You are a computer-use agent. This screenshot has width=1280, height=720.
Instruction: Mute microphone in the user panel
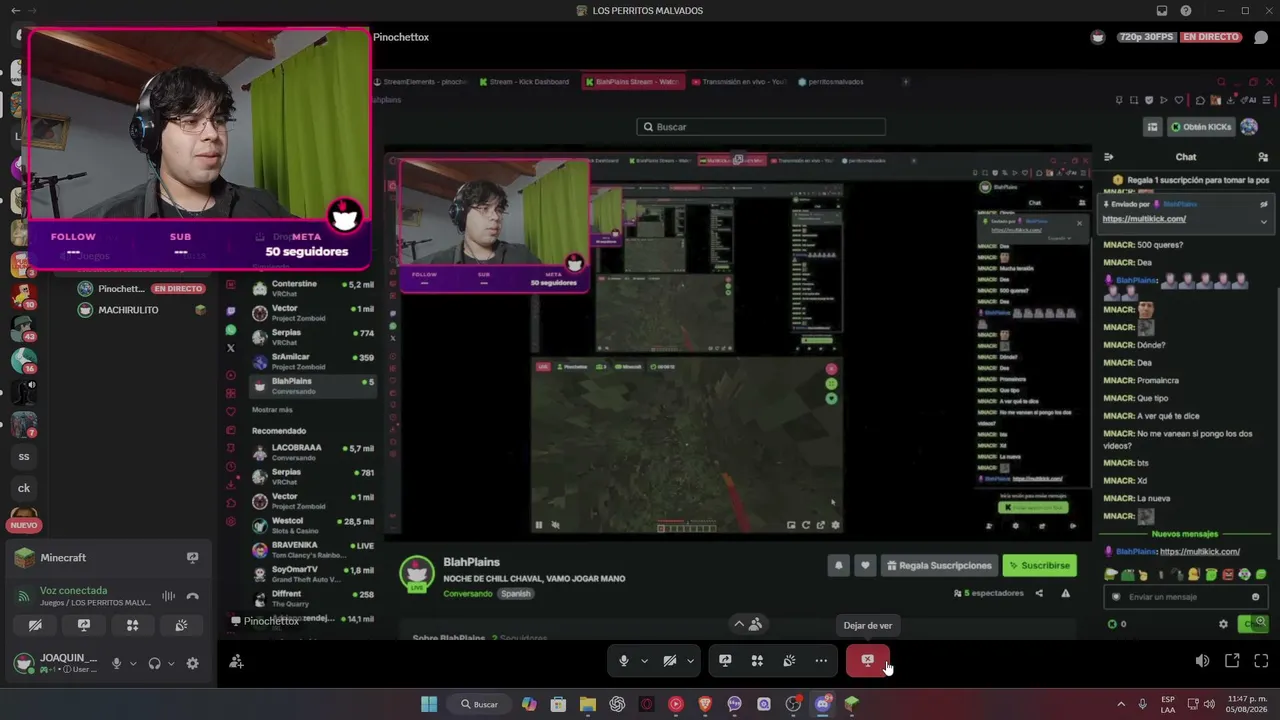coord(117,663)
